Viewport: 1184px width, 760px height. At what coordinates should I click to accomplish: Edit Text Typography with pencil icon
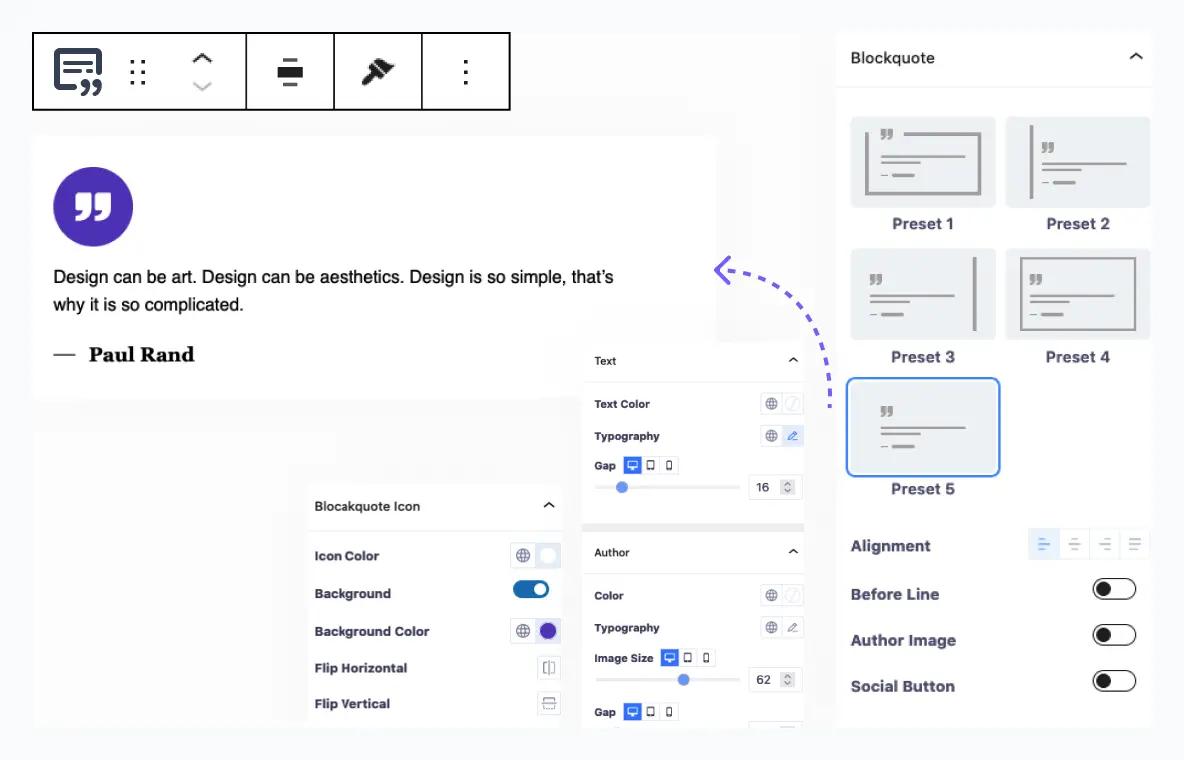793,436
